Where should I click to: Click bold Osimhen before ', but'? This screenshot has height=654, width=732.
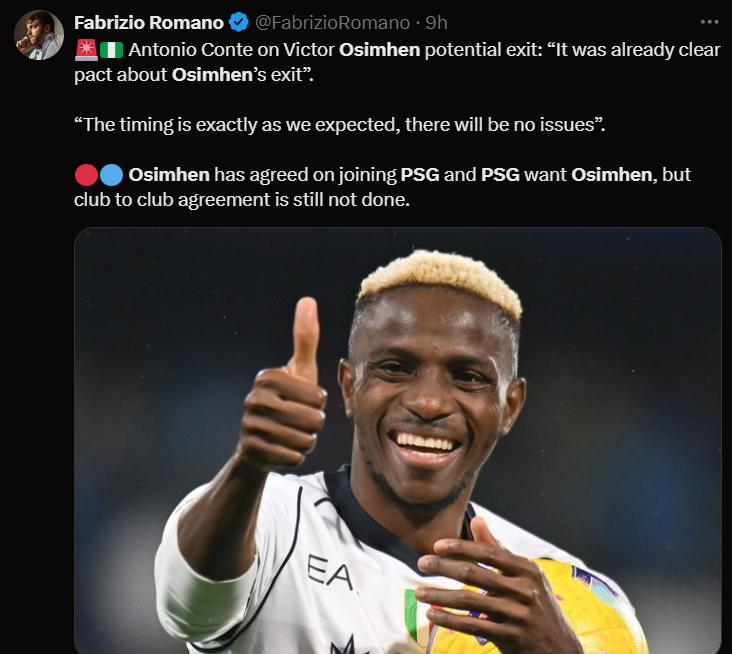click(x=612, y=175)
